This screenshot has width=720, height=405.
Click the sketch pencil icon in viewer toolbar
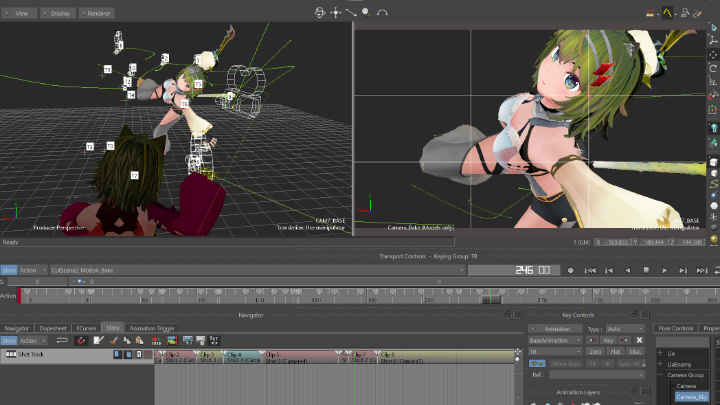tap(698, 13)
